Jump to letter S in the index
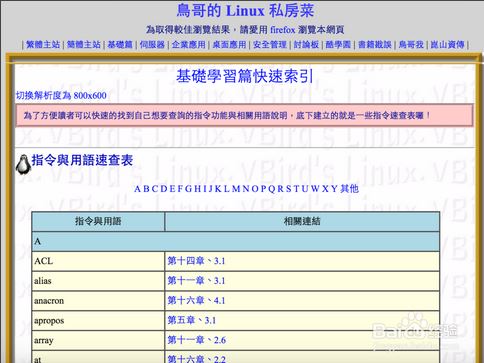The width and height of the screenshot is (484, 363). click(x=289, y=189)
